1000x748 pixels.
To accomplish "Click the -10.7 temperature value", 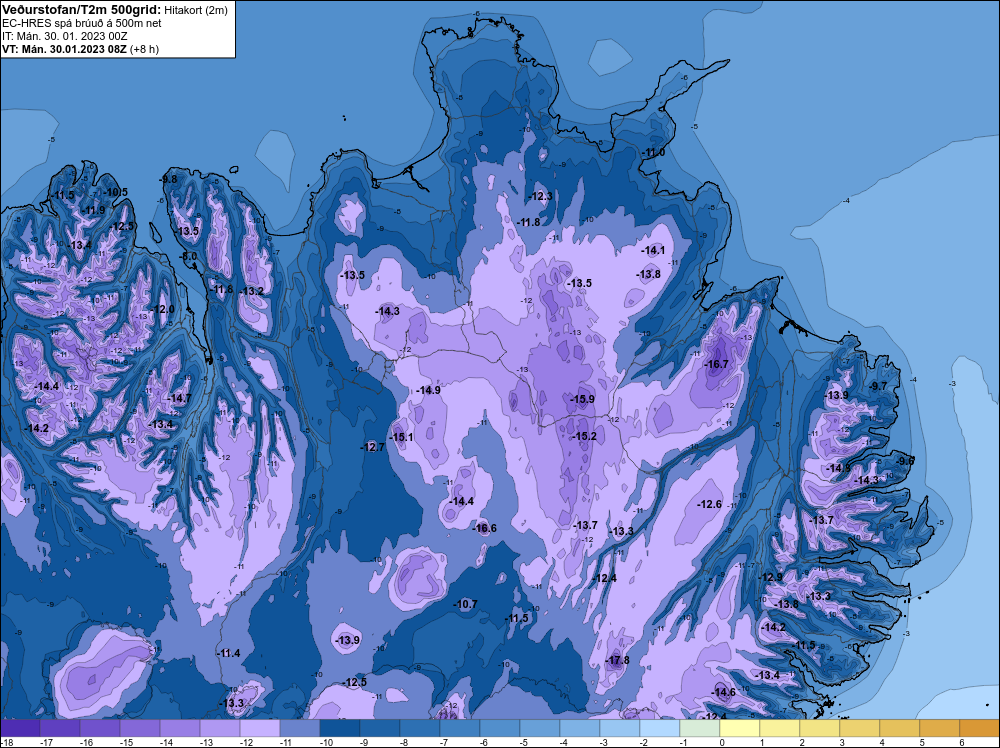I will click(x=465, y=604).
